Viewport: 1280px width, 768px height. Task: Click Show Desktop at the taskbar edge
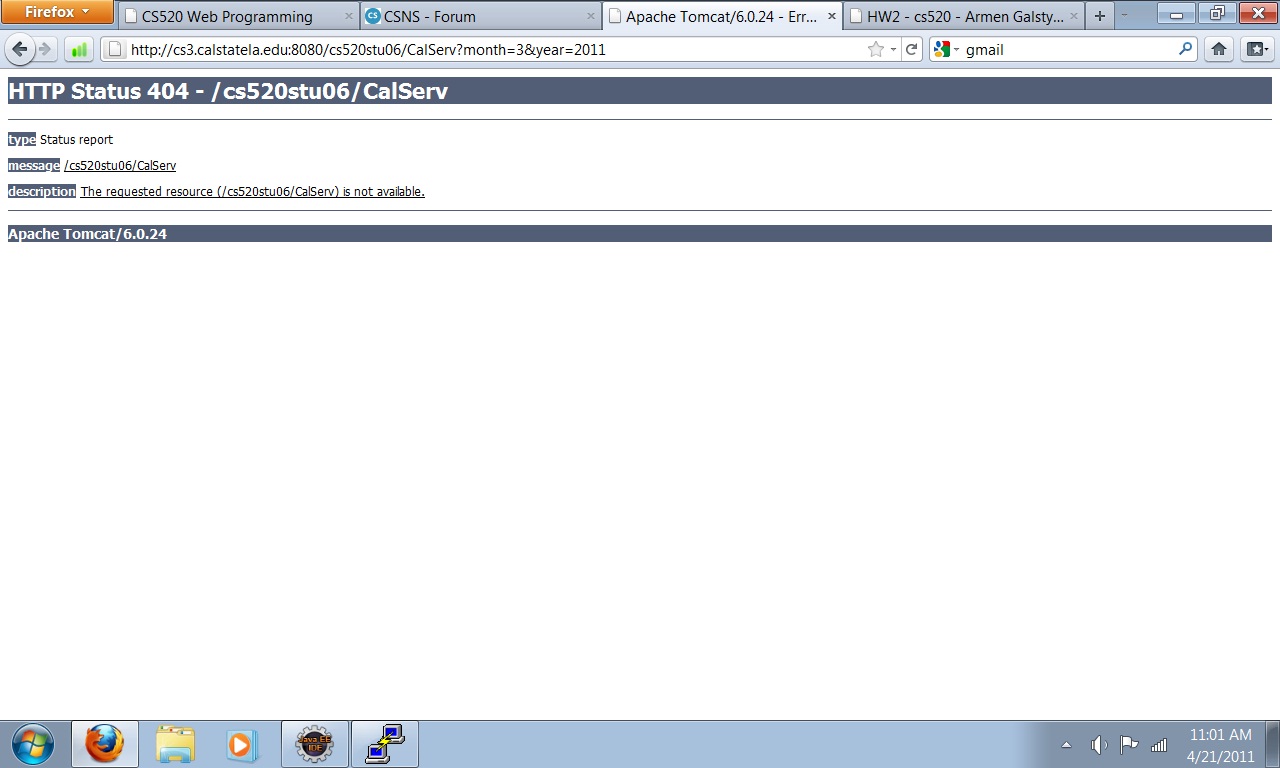1272,744
